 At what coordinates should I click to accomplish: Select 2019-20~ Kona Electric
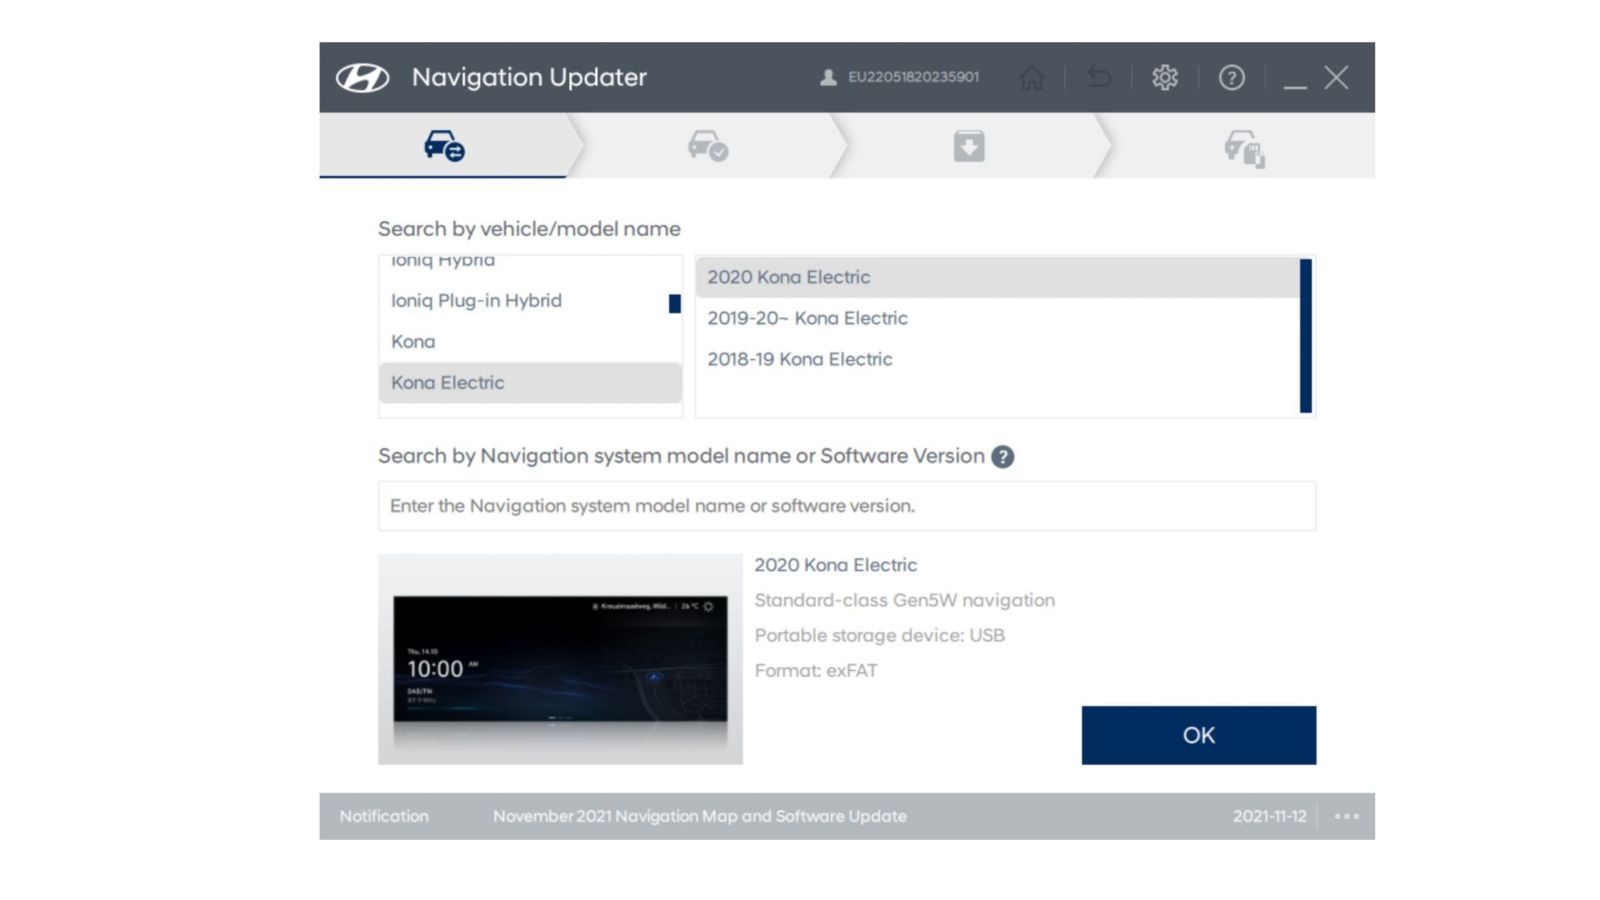point(807,318)
